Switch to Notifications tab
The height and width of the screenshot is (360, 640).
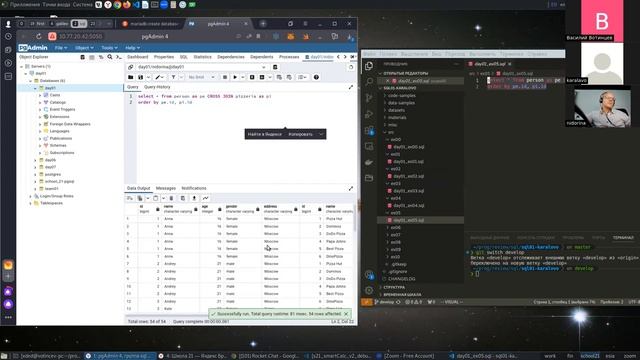pyautogui.click(x=194, y=188)
